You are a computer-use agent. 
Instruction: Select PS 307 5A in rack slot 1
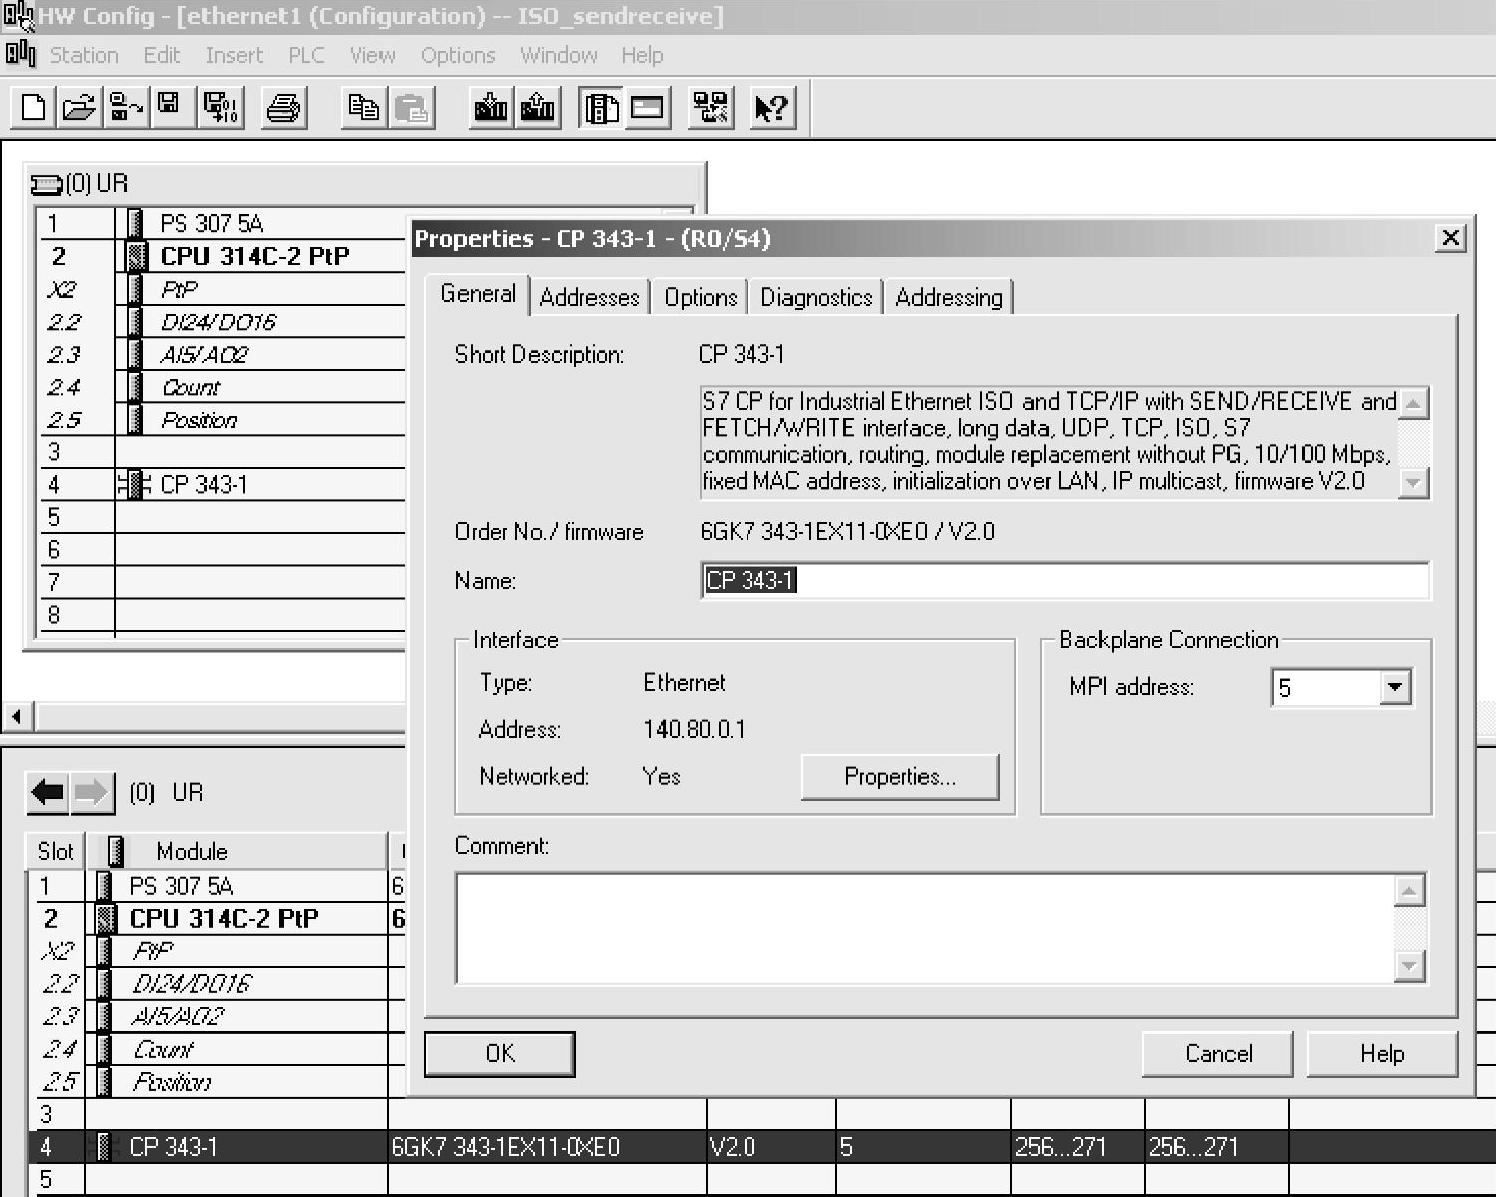(212, 223)
